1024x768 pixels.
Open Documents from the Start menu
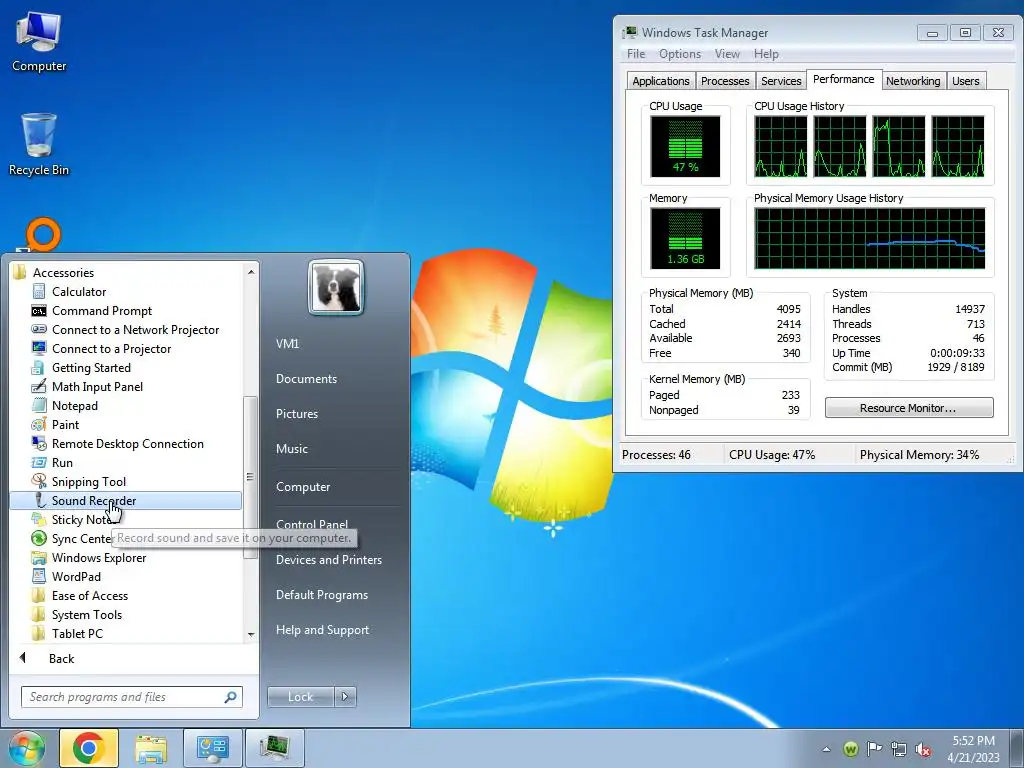306,379
